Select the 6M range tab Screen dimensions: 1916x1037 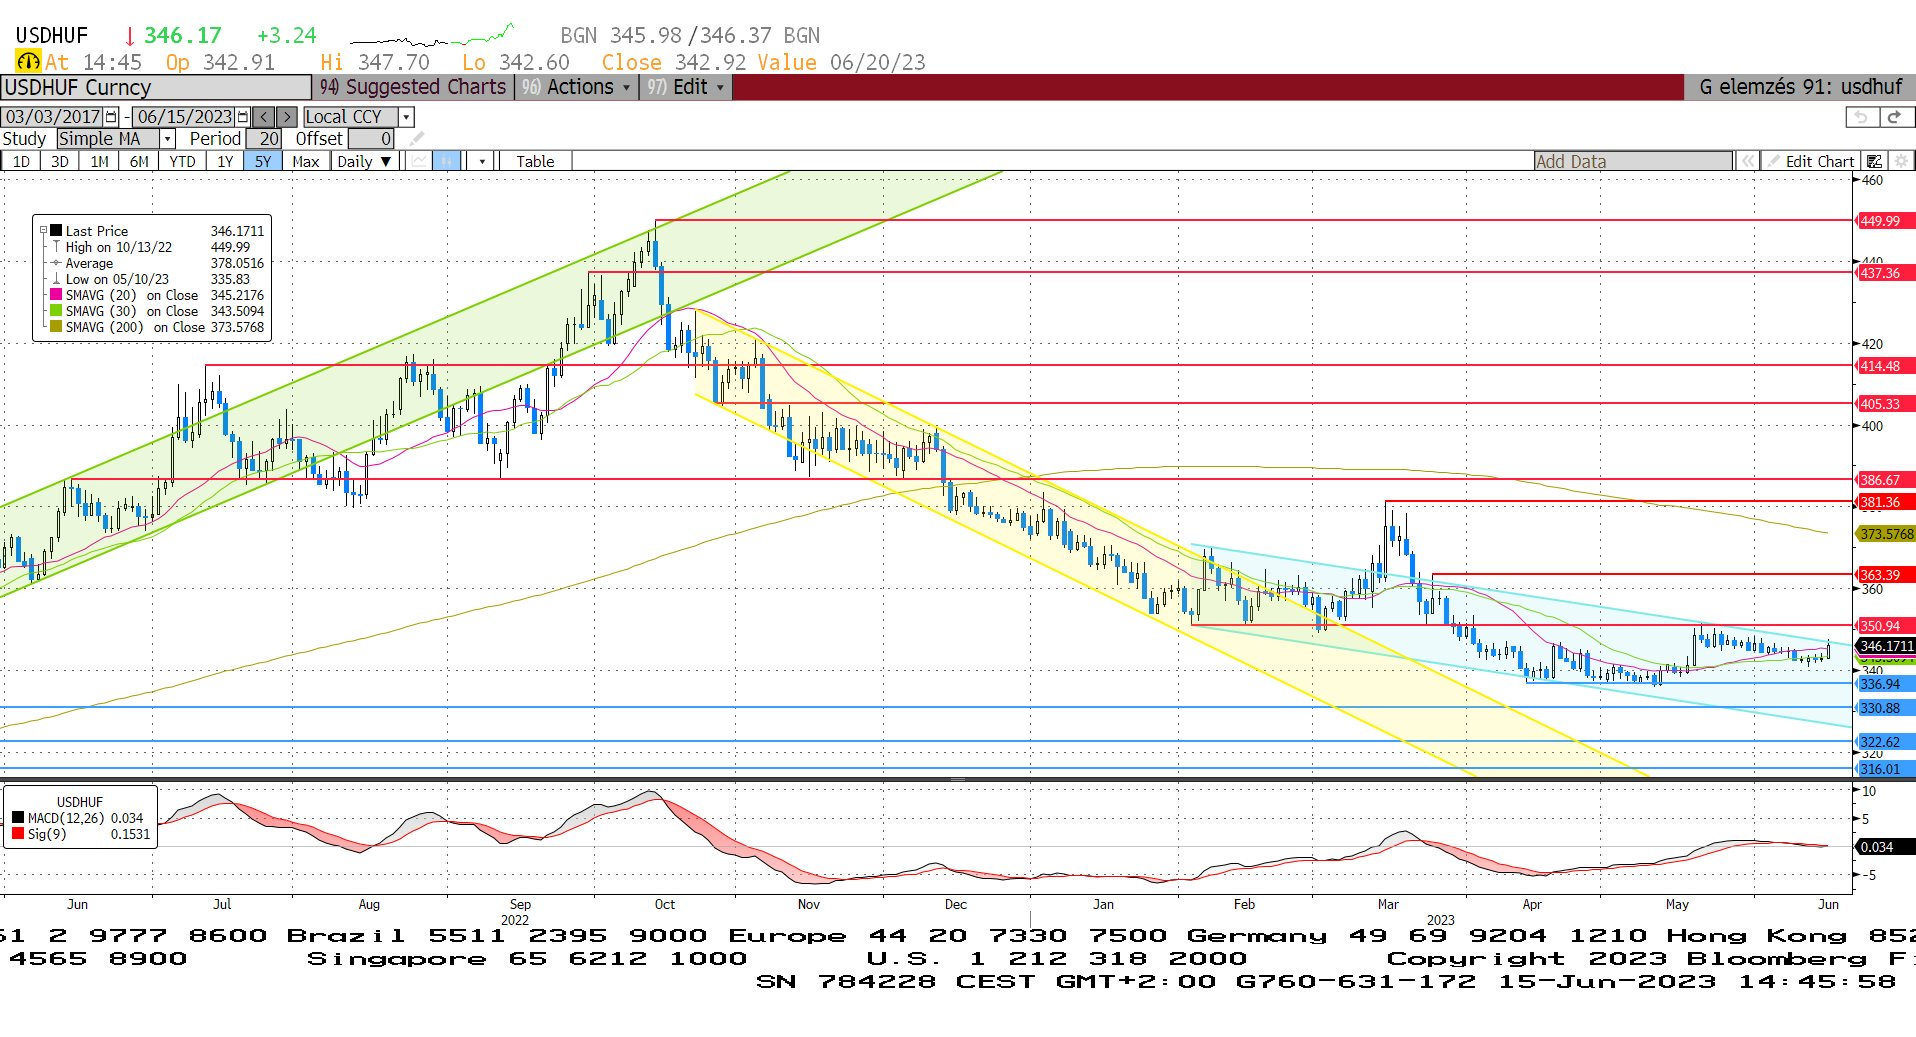pyautogui.click(x=139, y=161)
